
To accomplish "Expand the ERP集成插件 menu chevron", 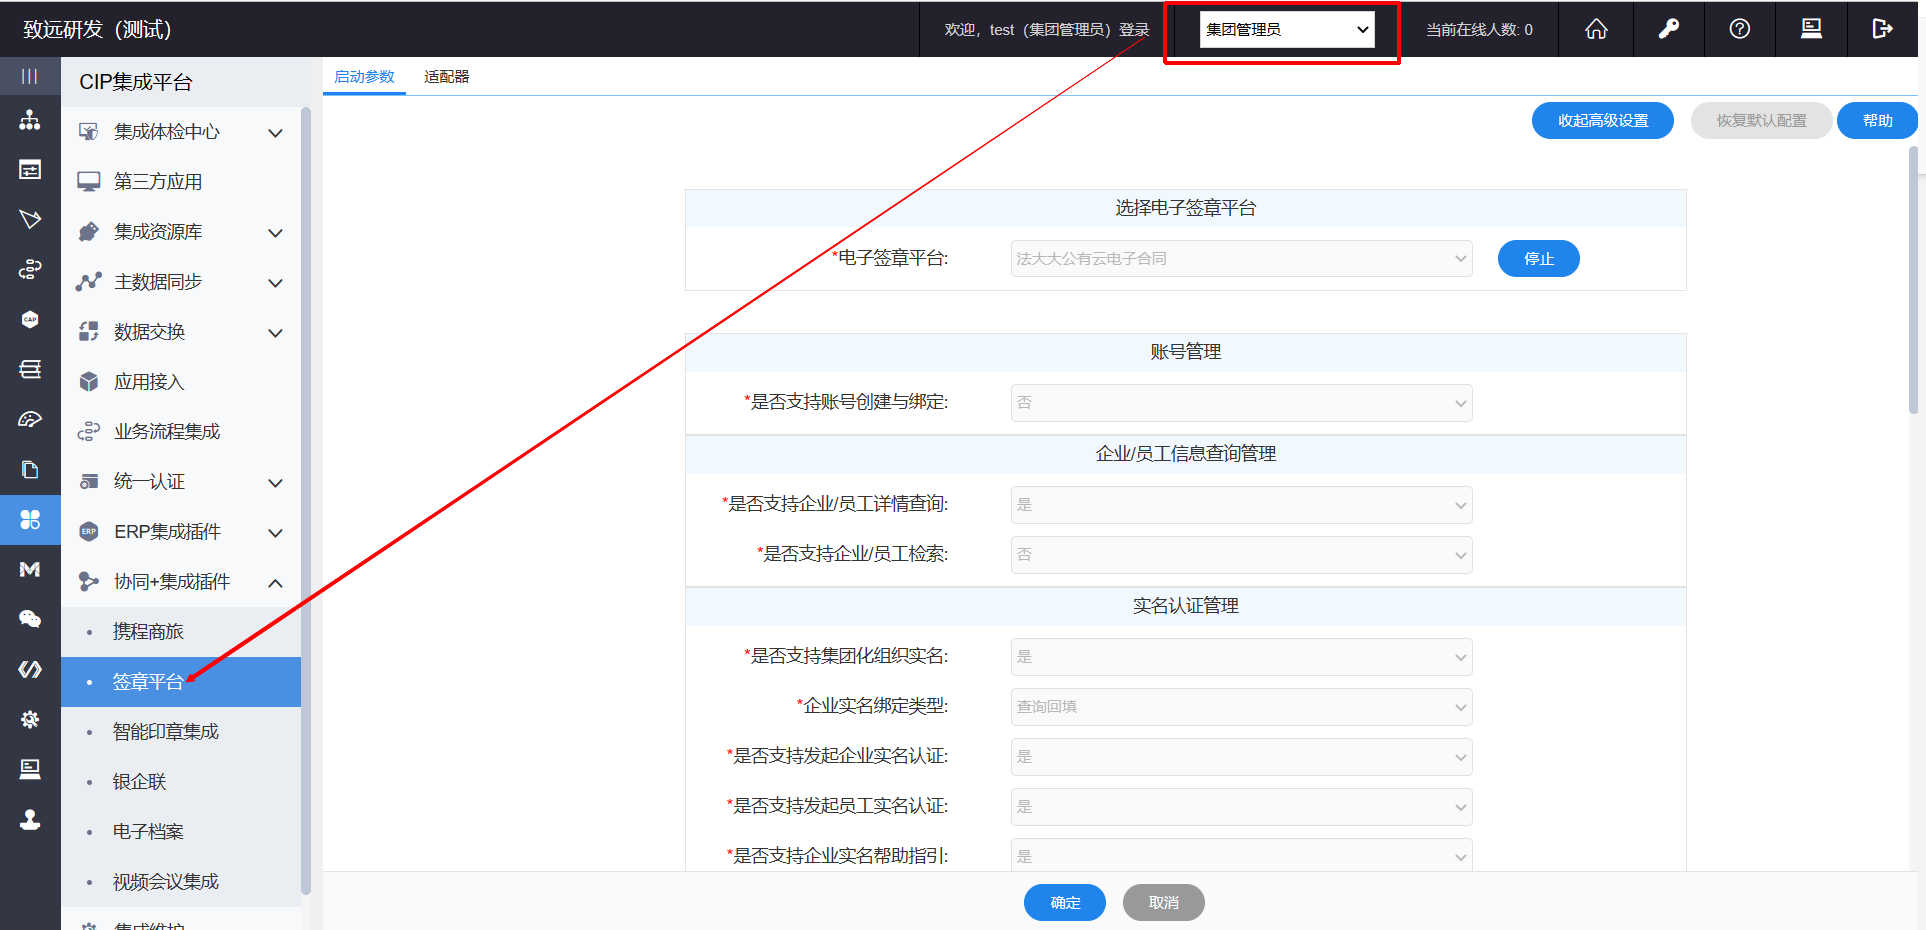I will 275,533.
